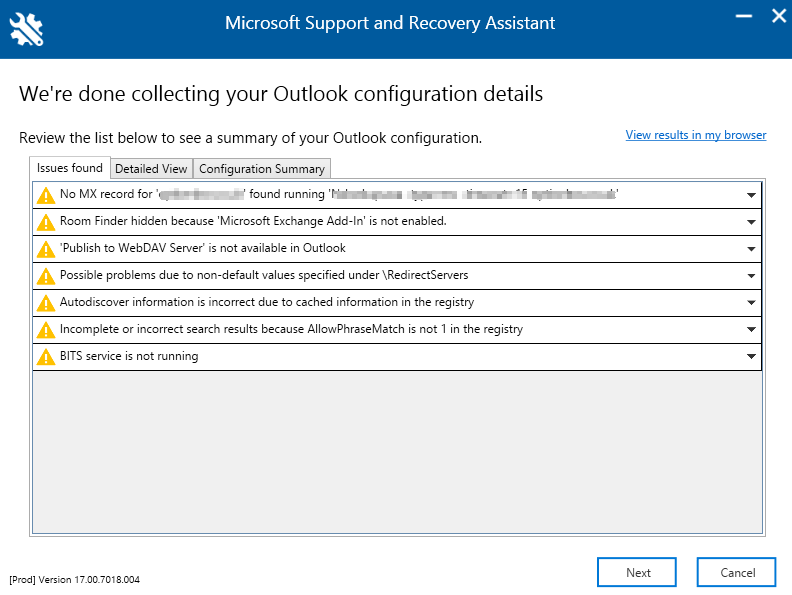The height and width of the screenshot is (595, 792).
Task: Close the Support and Recovery Assistant window
Action: coord(779,16)
